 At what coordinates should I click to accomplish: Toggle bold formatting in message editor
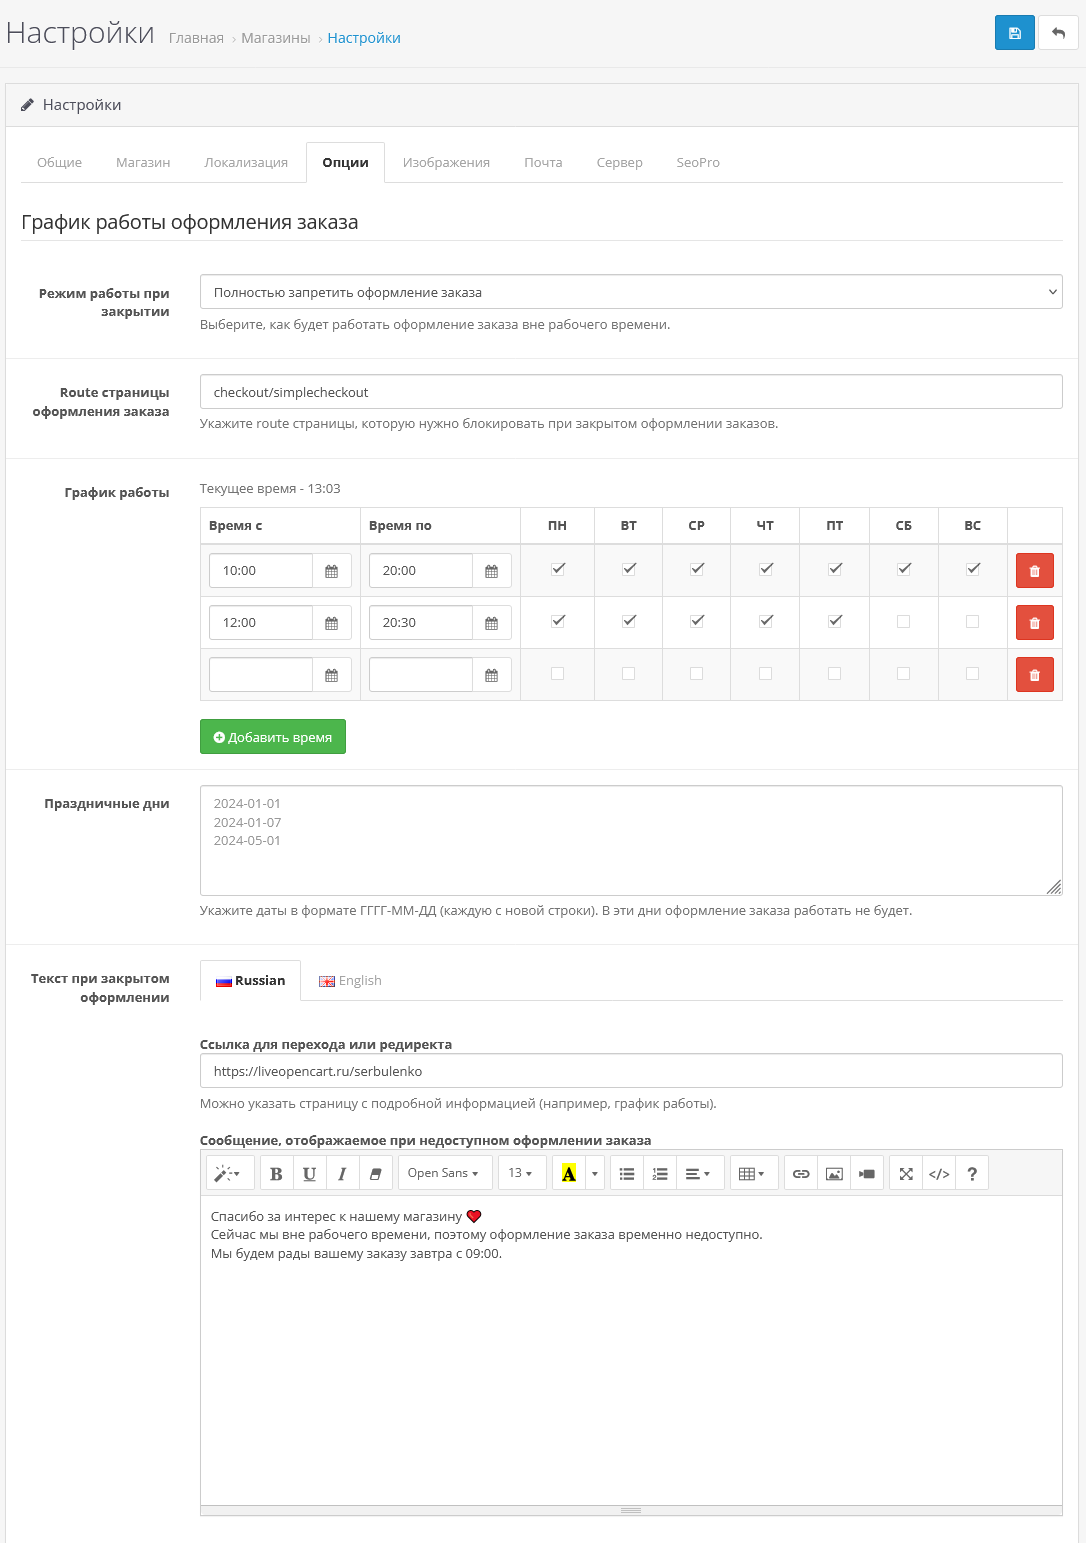pyautogui.click(x=276, y=1174)
